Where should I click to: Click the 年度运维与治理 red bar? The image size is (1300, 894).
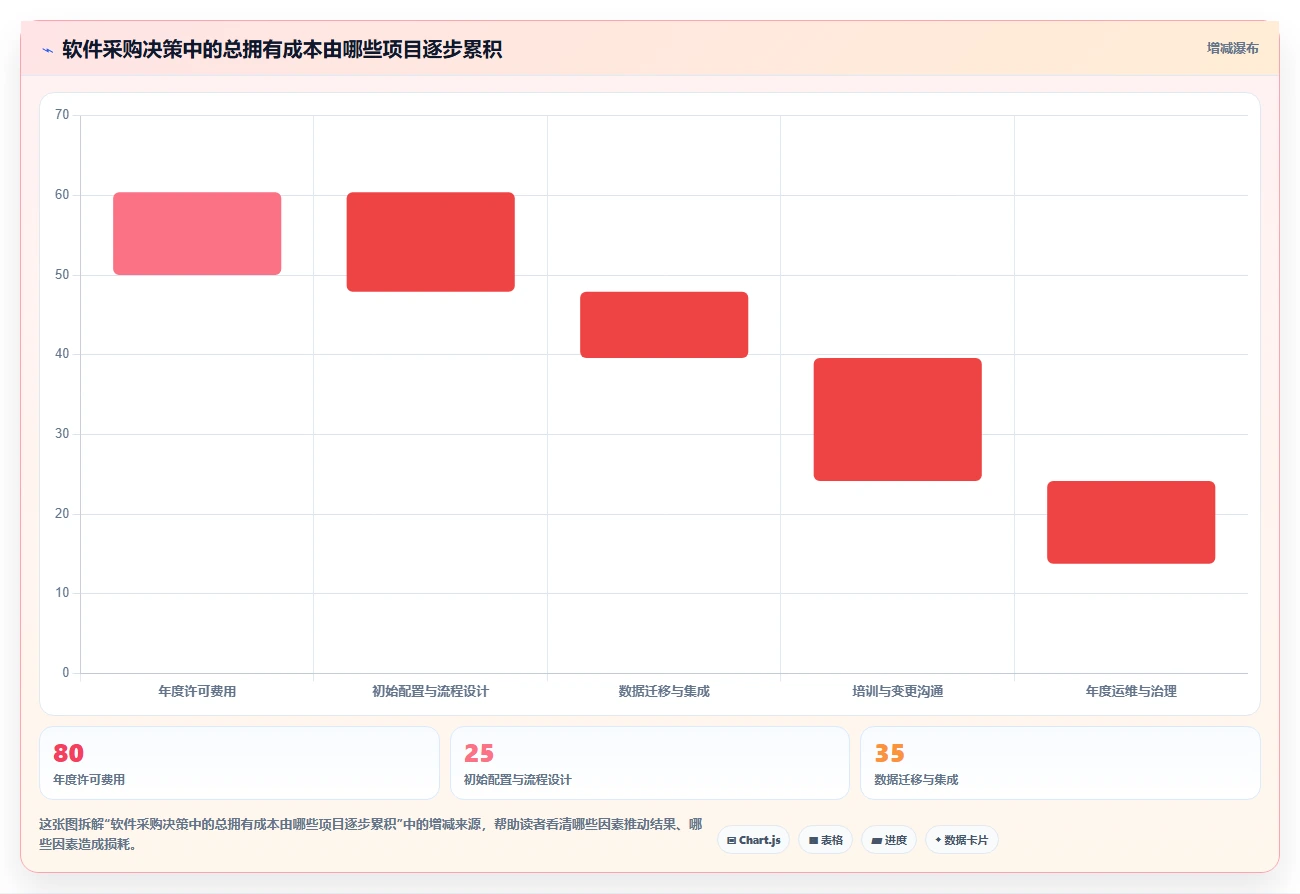click(x=1131, y=522)
